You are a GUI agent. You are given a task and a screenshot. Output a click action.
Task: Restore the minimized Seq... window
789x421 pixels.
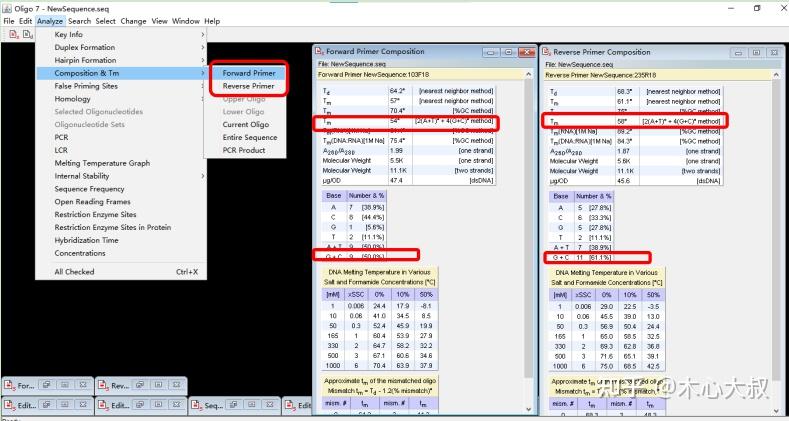[233, 404]
